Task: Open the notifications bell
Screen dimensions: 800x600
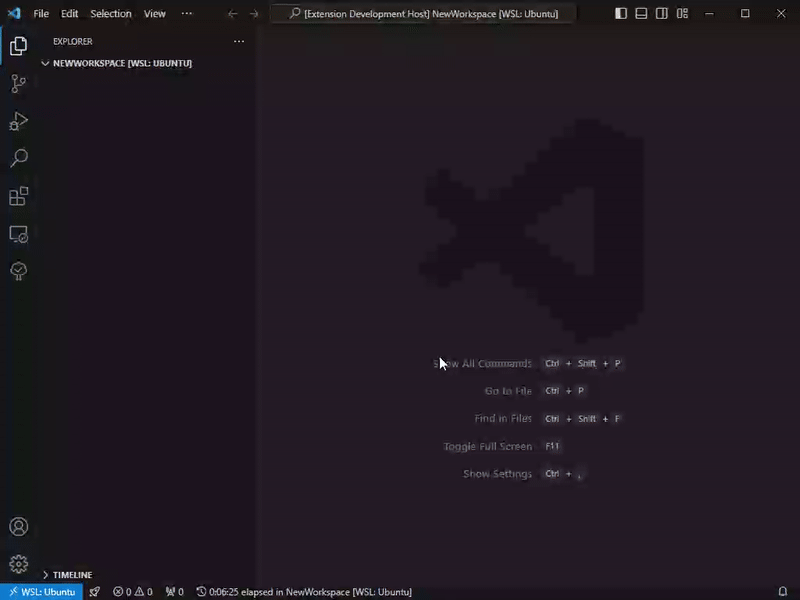Action: pyautogui.click(x=783, y=592)
